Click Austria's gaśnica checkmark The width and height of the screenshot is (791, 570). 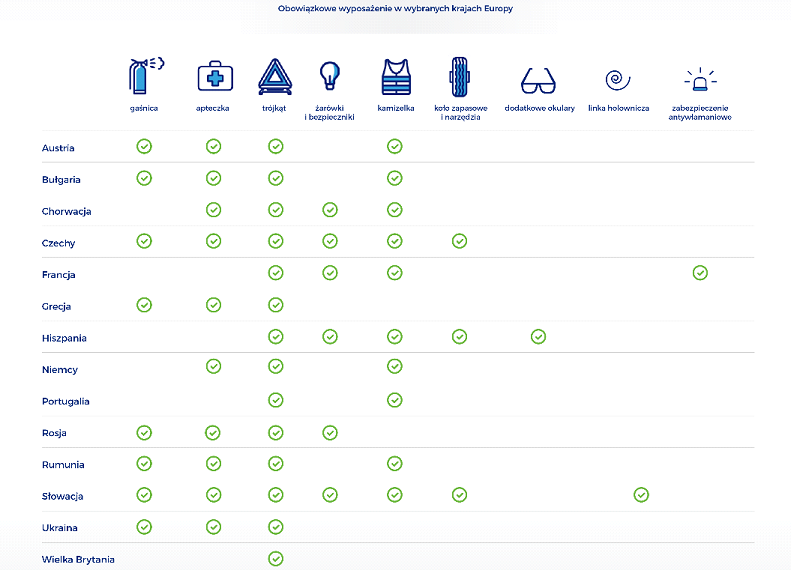[144, 147]
